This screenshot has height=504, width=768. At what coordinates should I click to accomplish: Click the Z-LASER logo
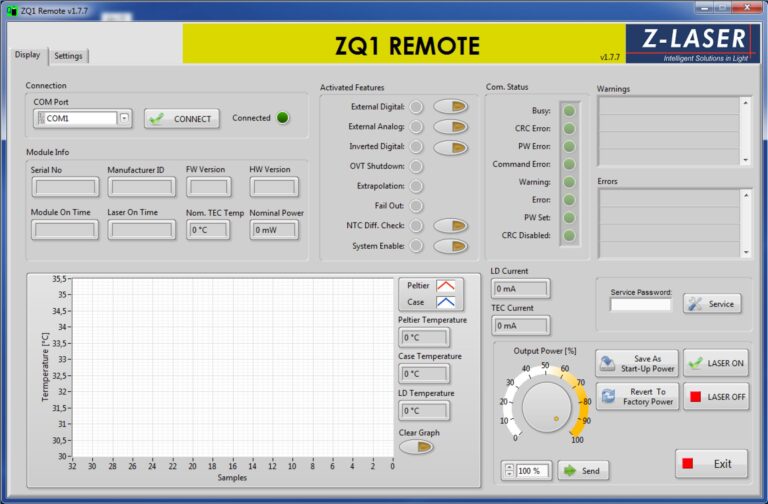pyautogui.click(x=693, y=44)
